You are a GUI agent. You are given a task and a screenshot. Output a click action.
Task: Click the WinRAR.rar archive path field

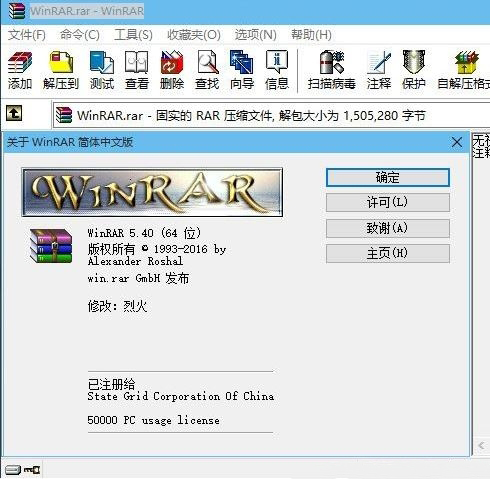coord(271,116)
